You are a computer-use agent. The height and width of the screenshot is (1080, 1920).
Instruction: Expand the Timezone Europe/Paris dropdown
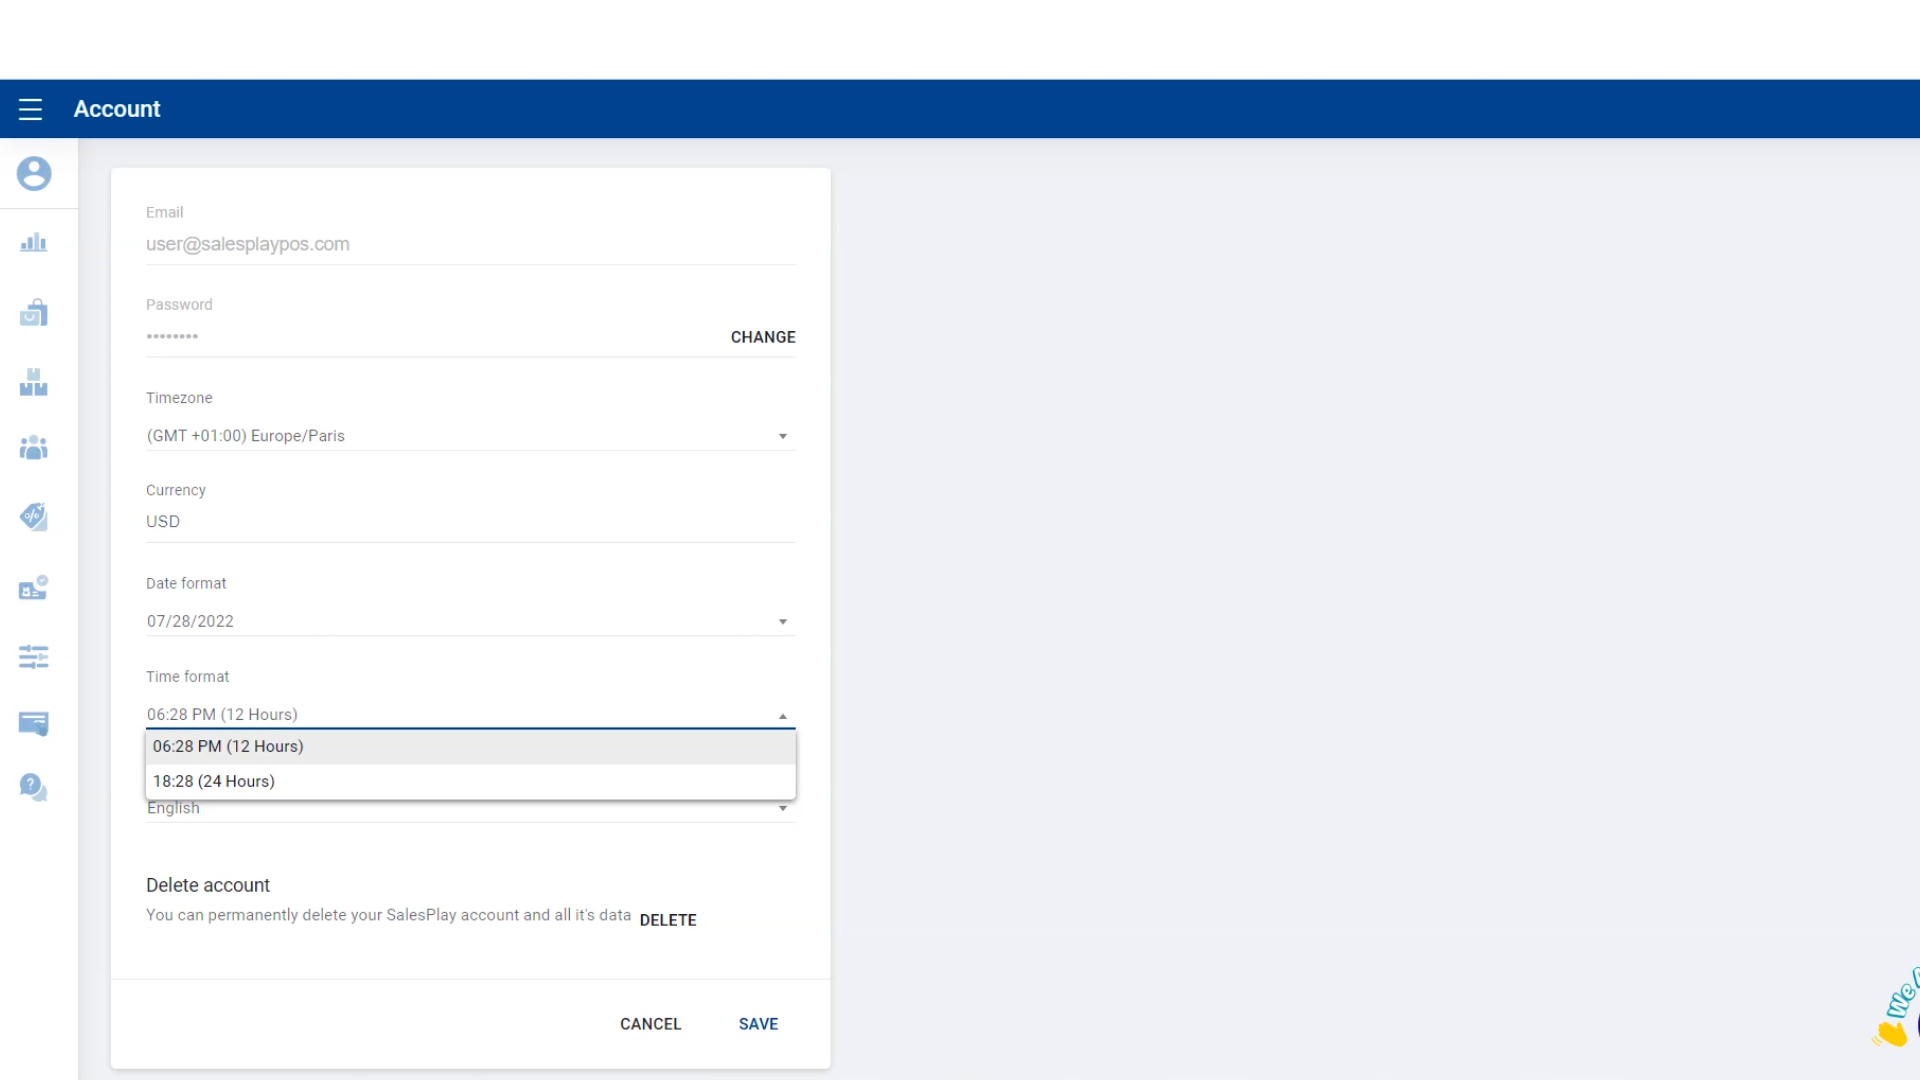(470, 436)
